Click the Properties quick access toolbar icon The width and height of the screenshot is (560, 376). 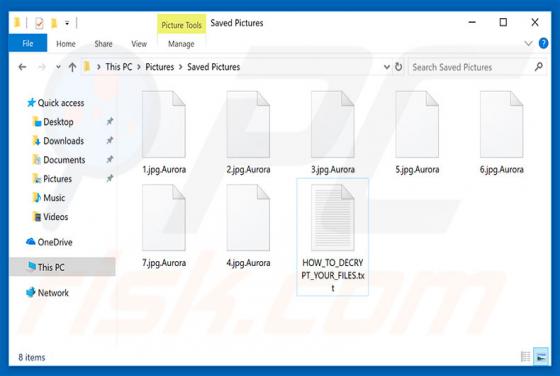tap(39, 24)
